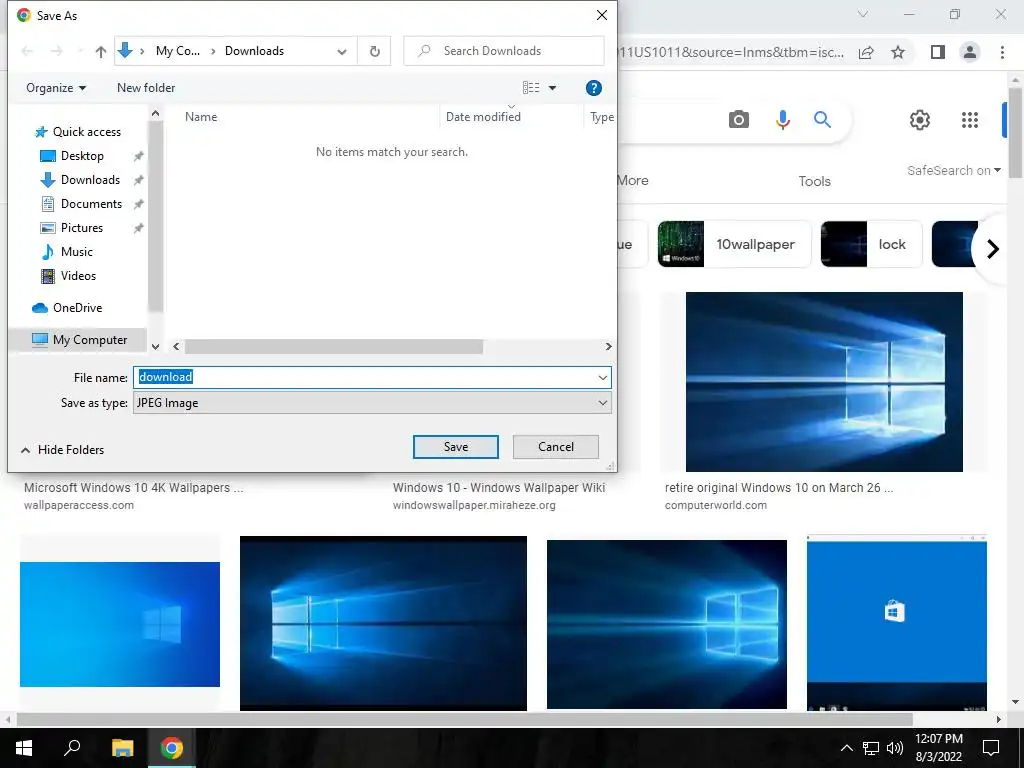Open computerworld.com Windows 10 image
The image size is (1024, 768).
(824, 382)
